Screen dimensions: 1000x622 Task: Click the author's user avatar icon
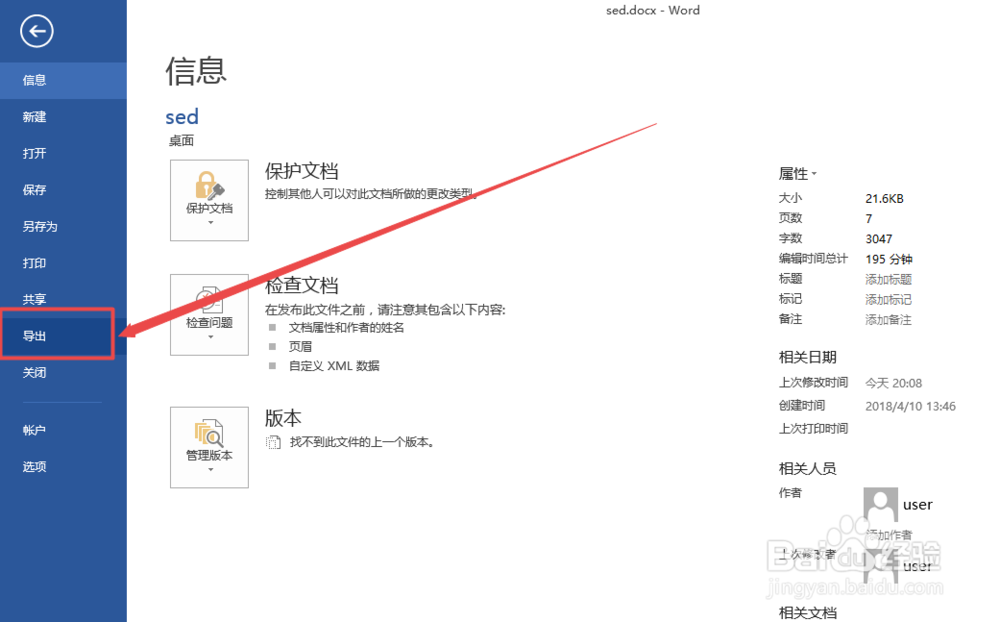point(880,505)
